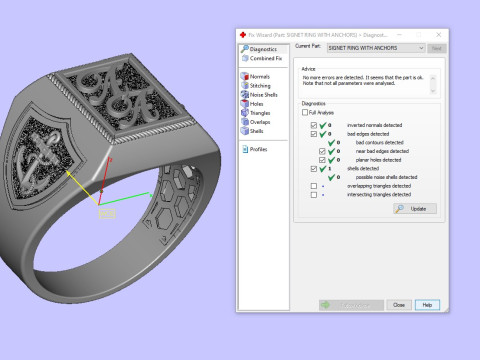Uncheck inverted normals detected checkbox
The height and width of the screenshot is (360, 480).
click(314, 125)
